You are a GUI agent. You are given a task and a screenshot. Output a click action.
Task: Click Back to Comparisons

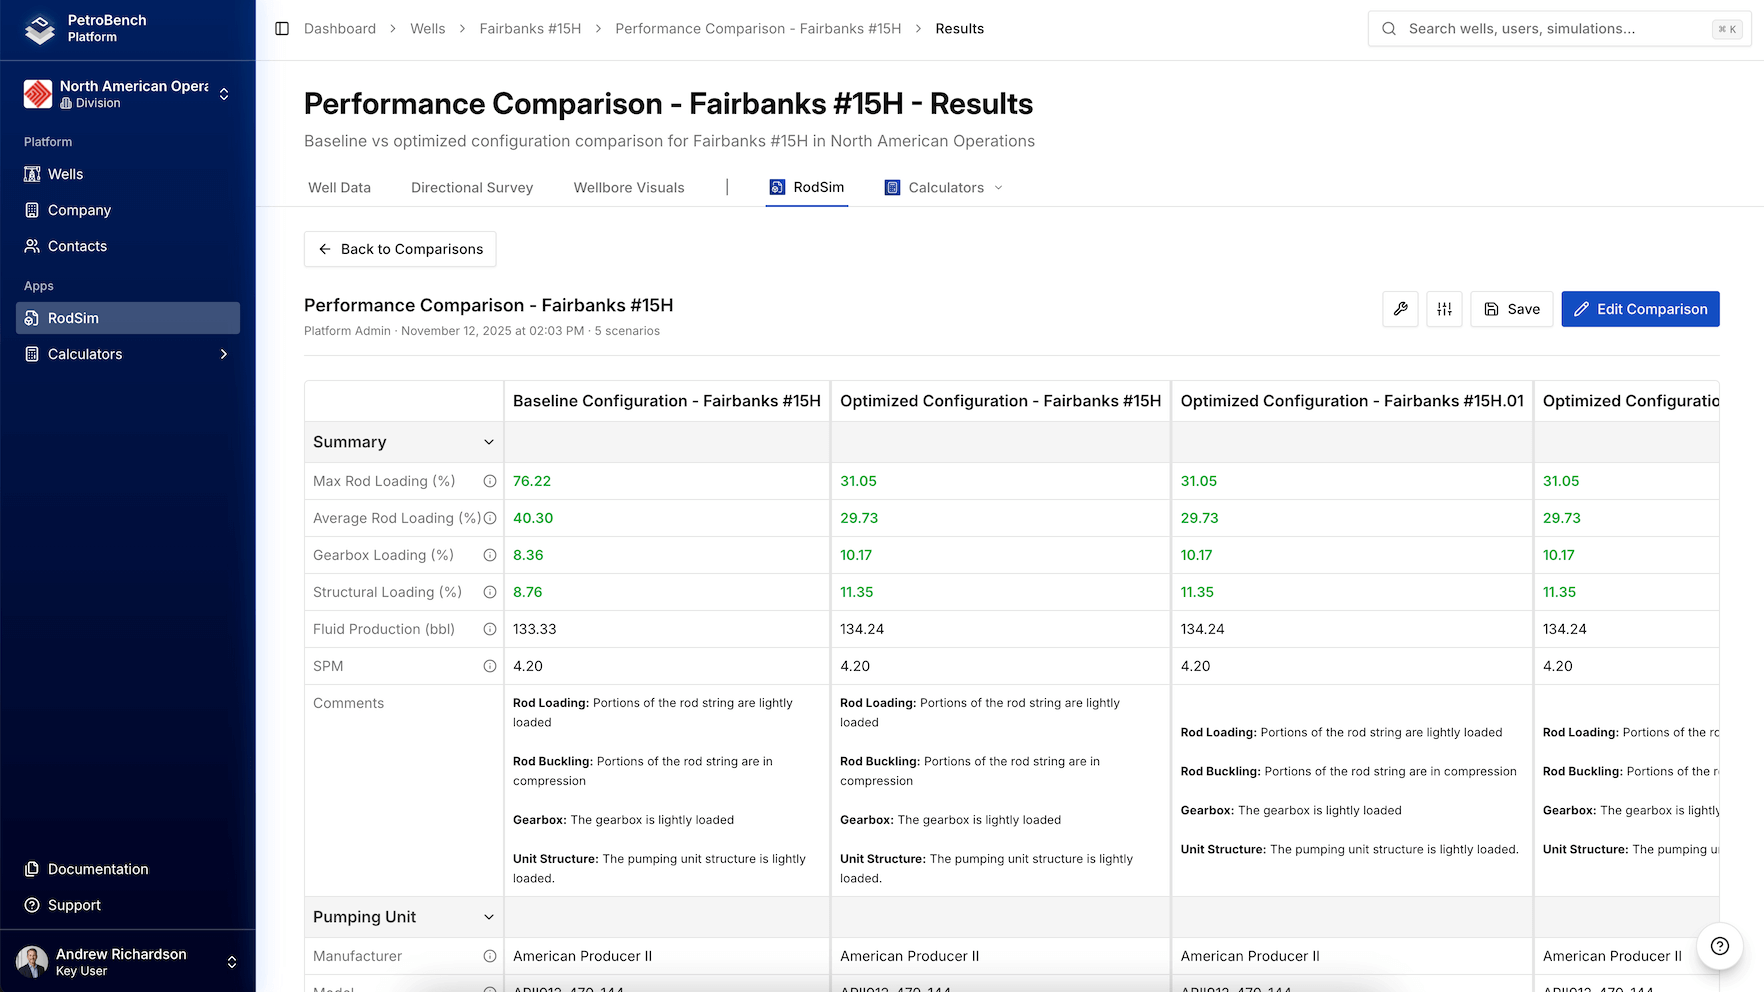click(x=399, y=249)
